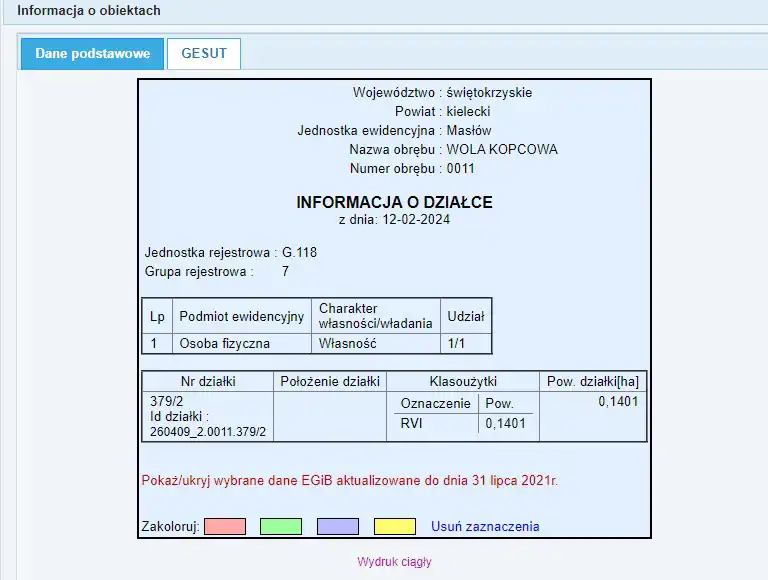This screenshot has width=768, height=580.
Task: Click the Własność ownership cell
Action: (x=347, y=343)
